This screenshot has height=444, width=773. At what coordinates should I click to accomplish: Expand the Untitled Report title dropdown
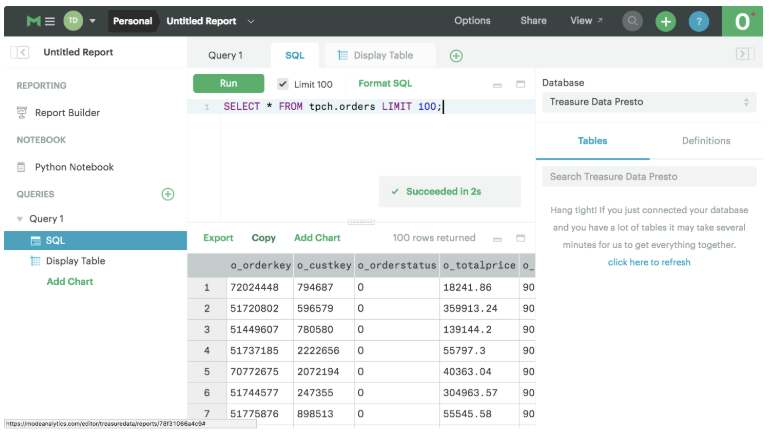[x=250, y=21]
